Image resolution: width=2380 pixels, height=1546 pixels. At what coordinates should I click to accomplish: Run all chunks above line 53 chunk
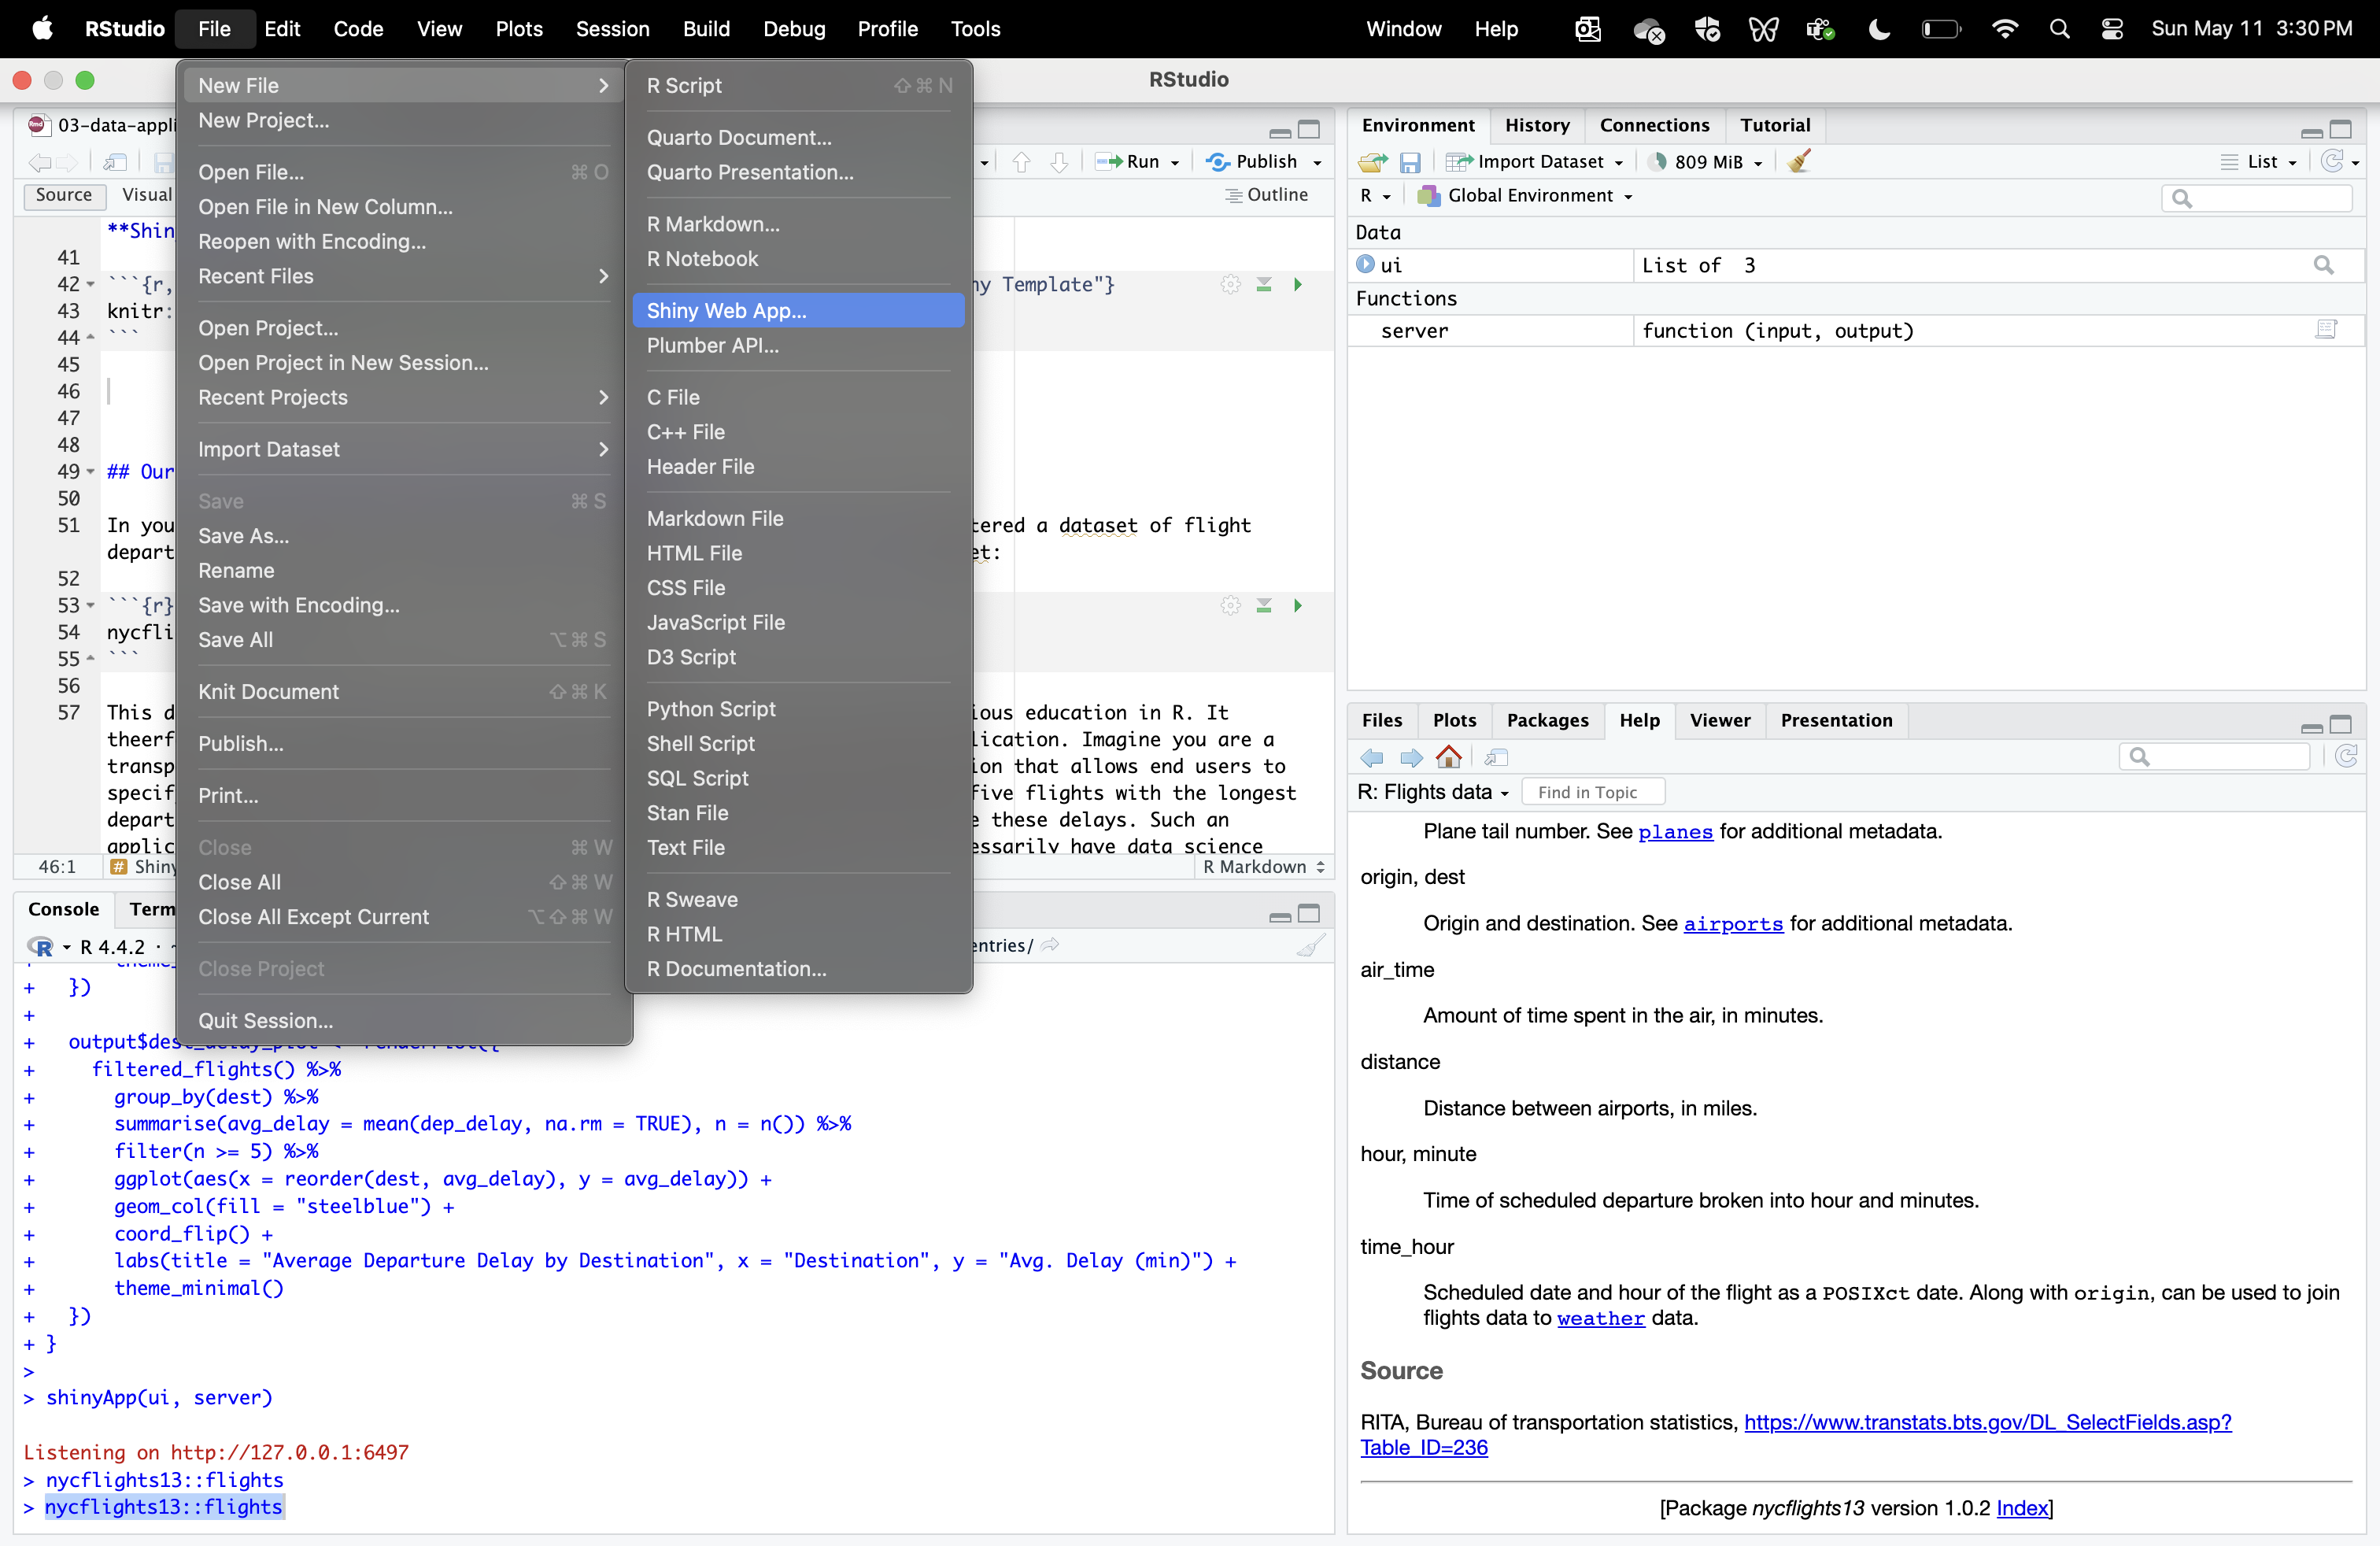click(x=1264, y=606)
